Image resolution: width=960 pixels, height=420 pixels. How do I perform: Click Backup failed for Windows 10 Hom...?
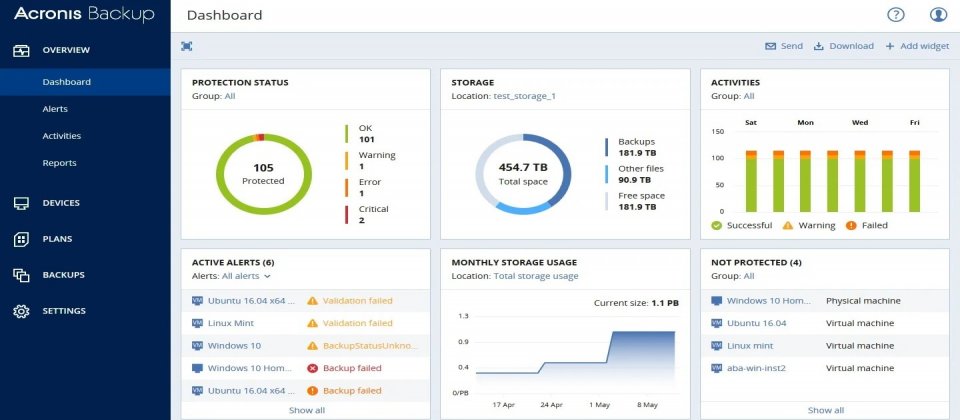(352, 369)
